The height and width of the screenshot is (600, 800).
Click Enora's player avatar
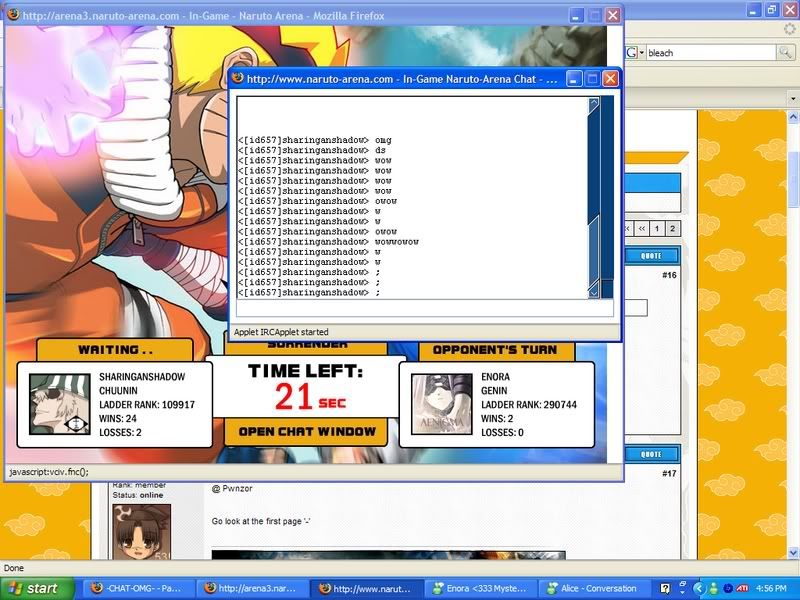pos(442,404)
